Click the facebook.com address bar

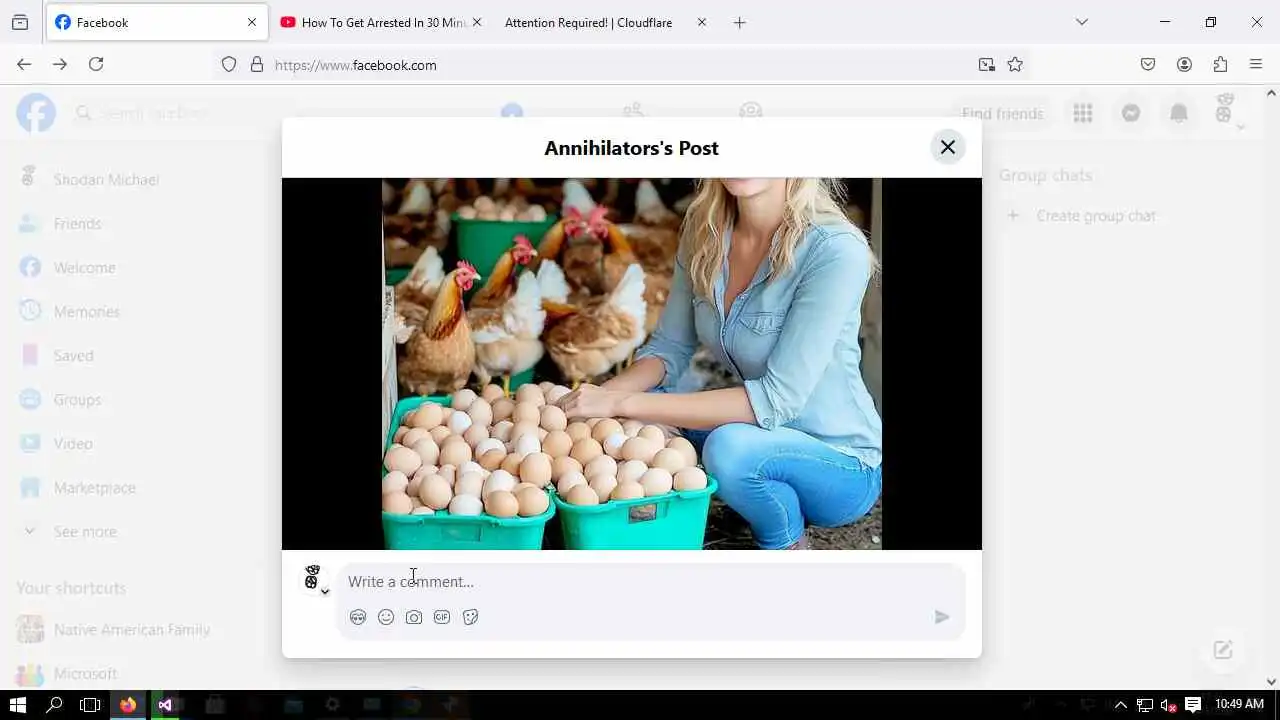tap(620, 65)
